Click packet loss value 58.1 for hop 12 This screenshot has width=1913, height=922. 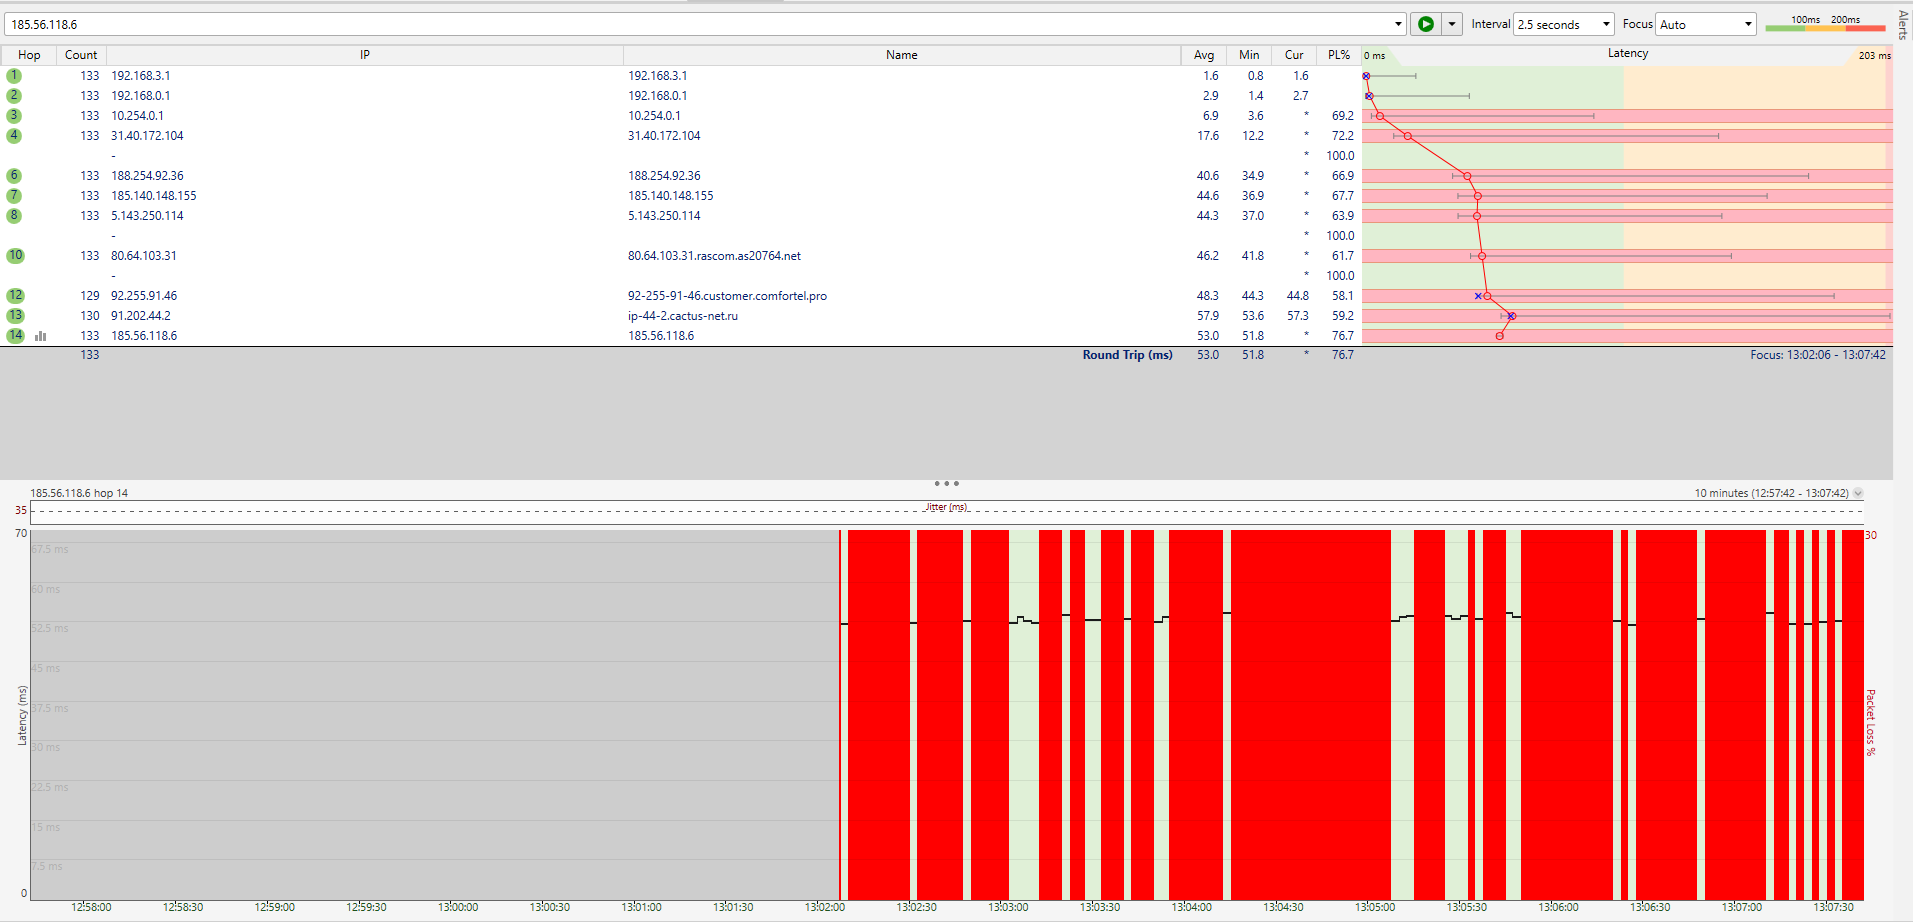(x=1342, y=296)
